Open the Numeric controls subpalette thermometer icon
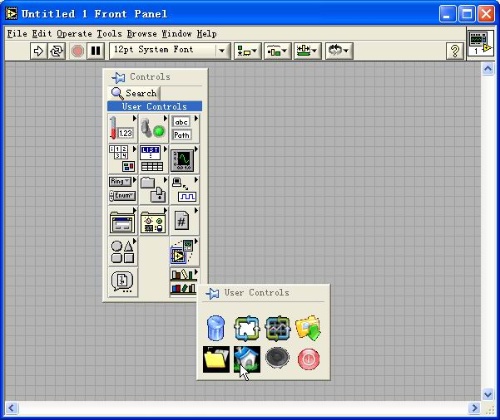The image size is (500, 420). pos(122,128)
